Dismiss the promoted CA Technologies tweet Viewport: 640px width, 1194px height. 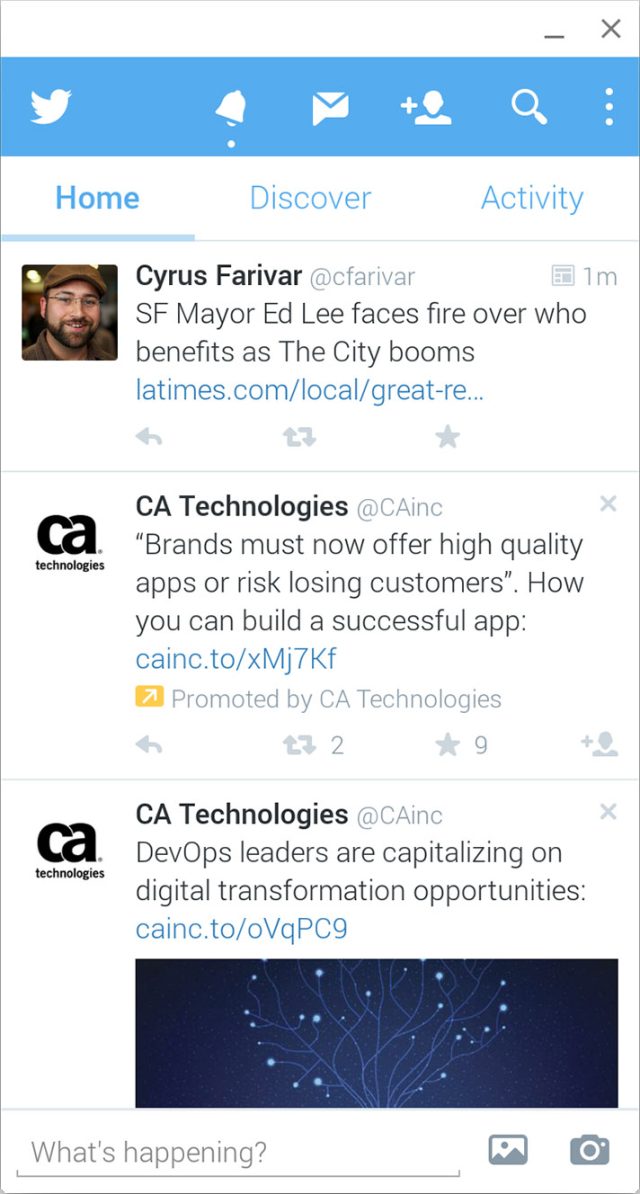click(x=608, y=504)
